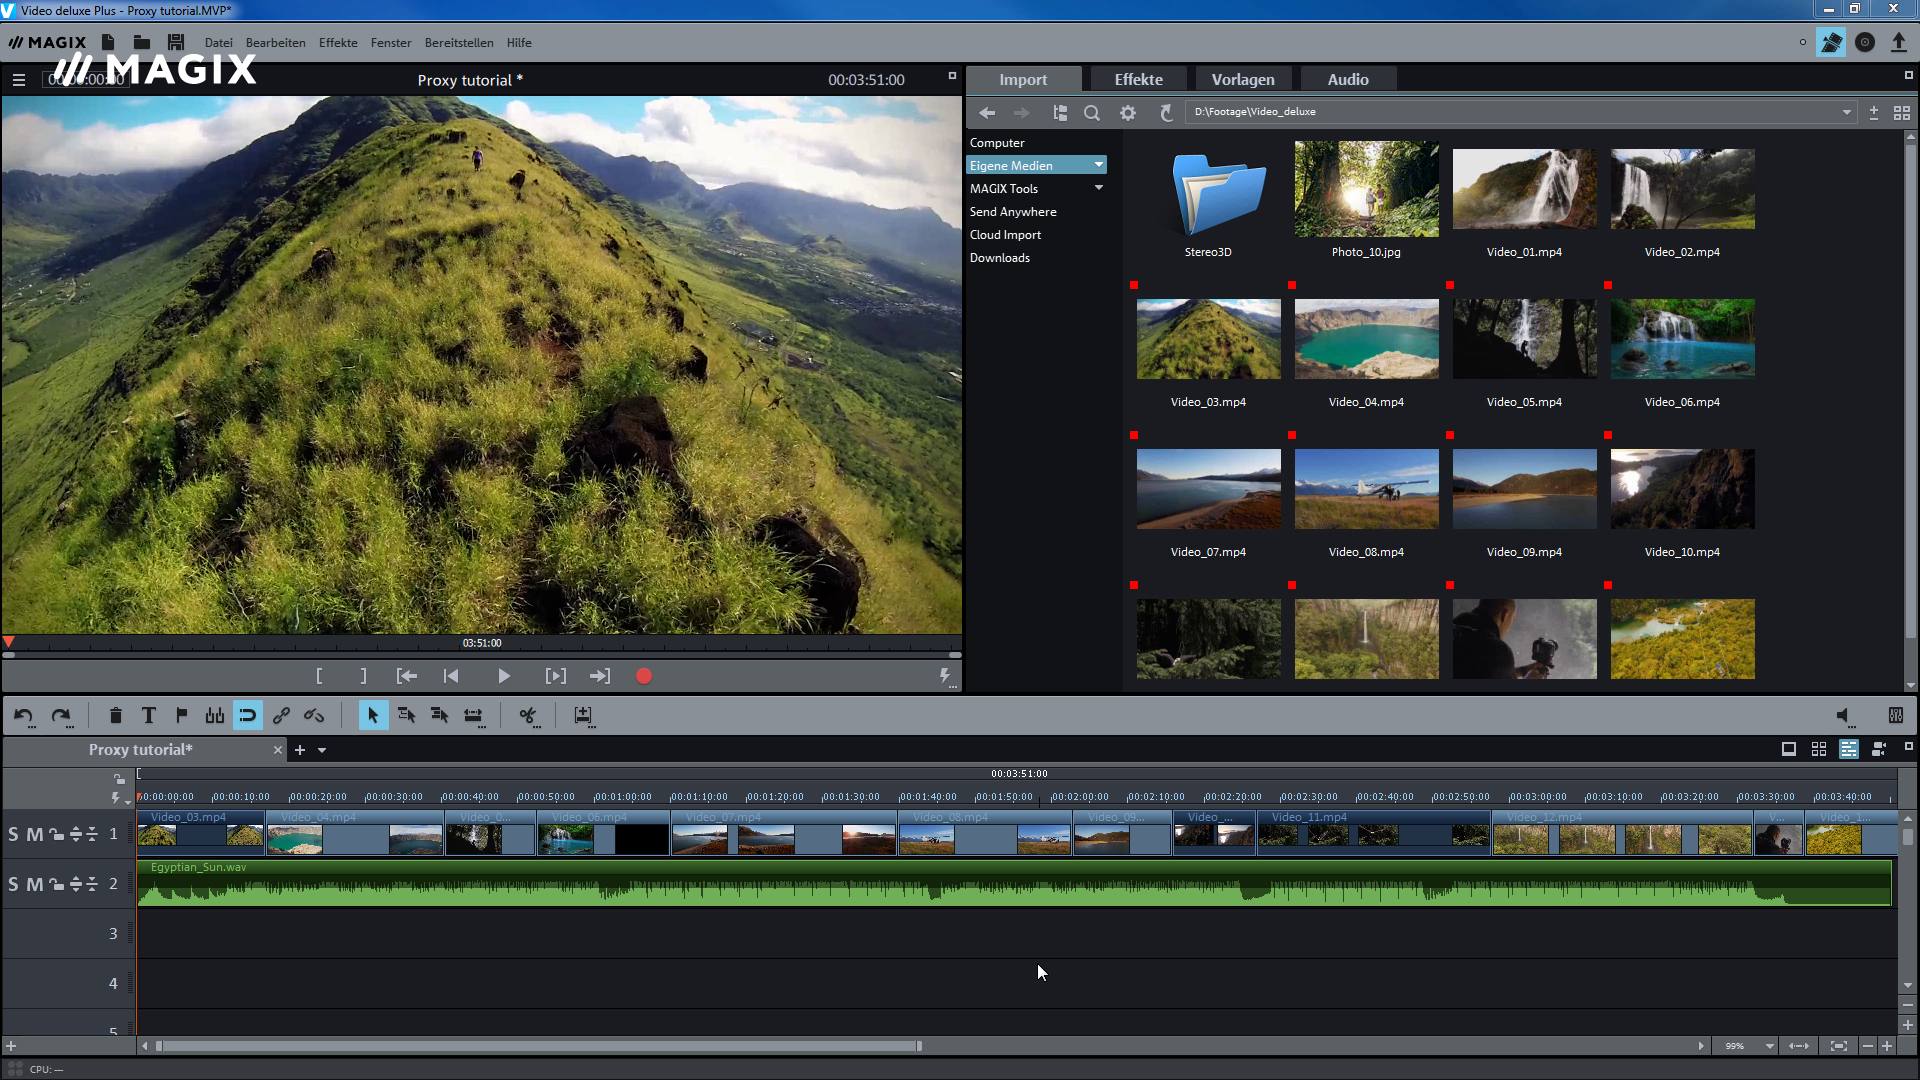Open media pool settings gear
1920x1080 pixels.
click(x=1128, y=113)
